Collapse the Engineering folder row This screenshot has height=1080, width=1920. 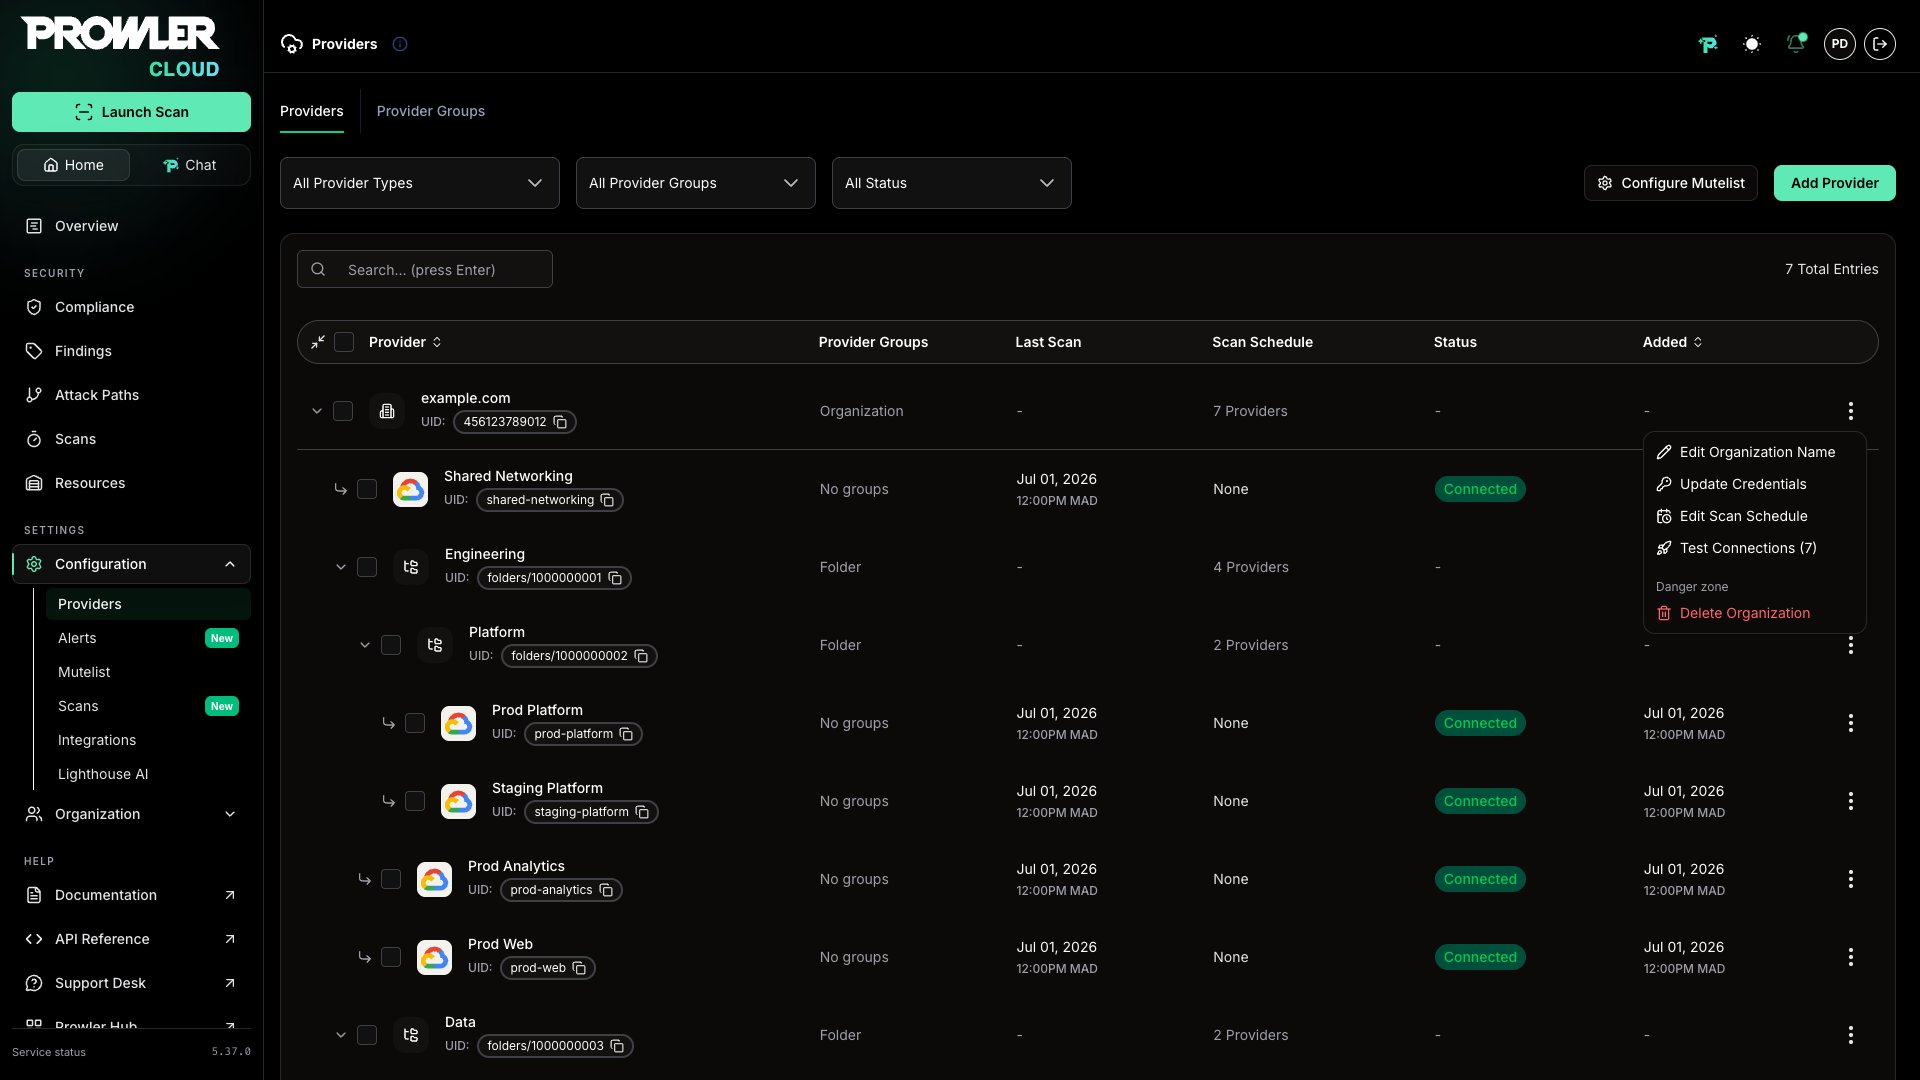pos(341,567)
